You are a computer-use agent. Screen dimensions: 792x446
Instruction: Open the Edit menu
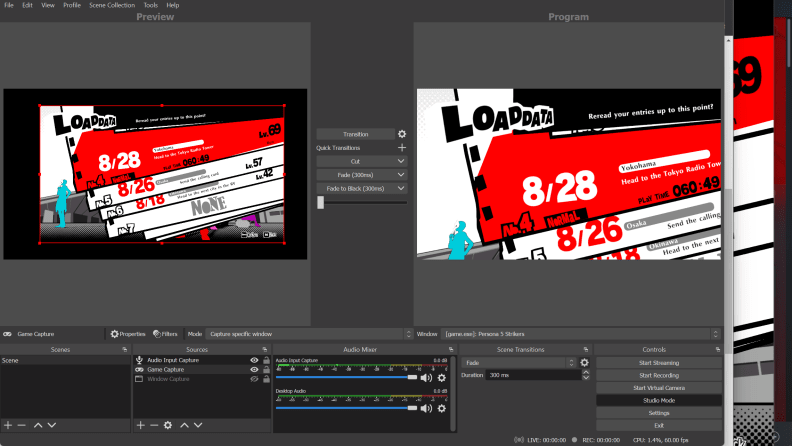click(27, 5)
